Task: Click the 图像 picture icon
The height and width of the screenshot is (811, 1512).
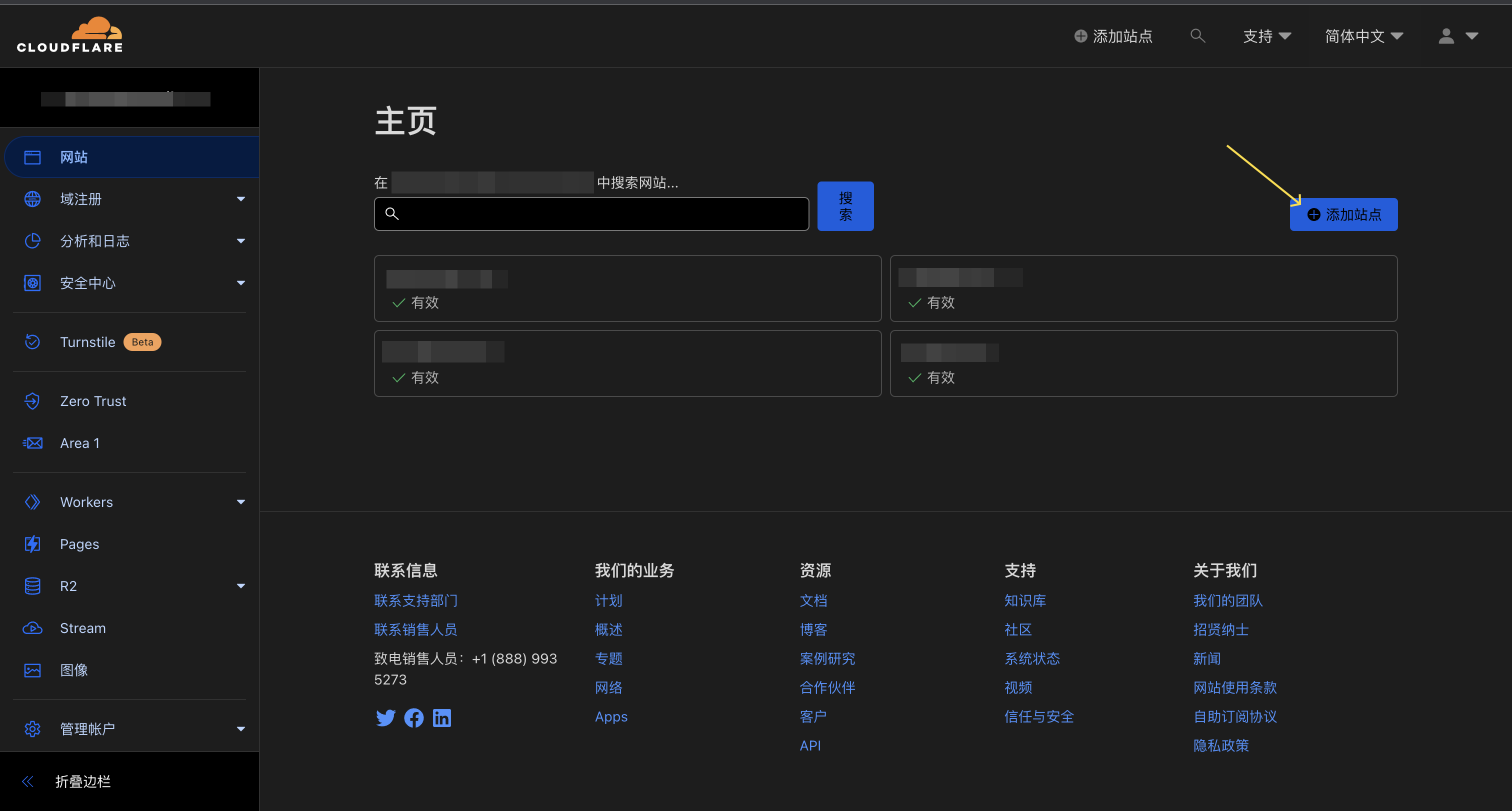Action: (33, 670)
